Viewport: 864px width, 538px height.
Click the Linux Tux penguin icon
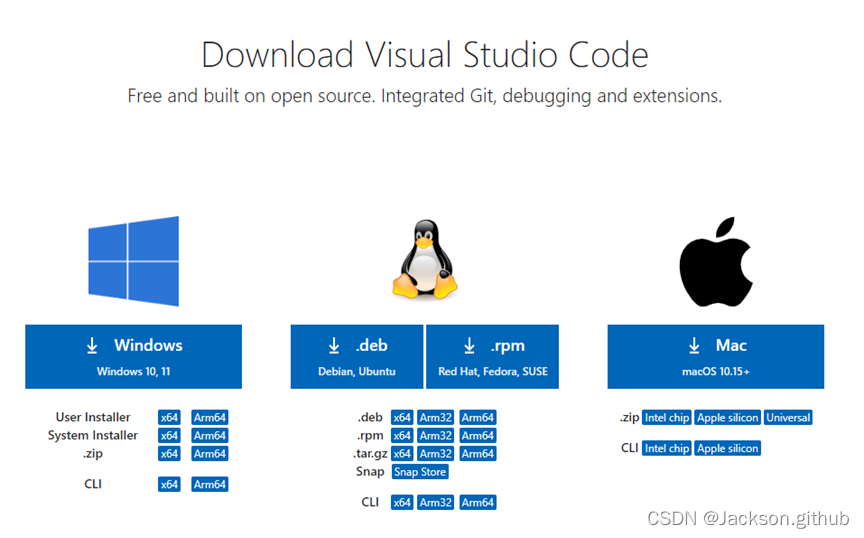[424, 260]
